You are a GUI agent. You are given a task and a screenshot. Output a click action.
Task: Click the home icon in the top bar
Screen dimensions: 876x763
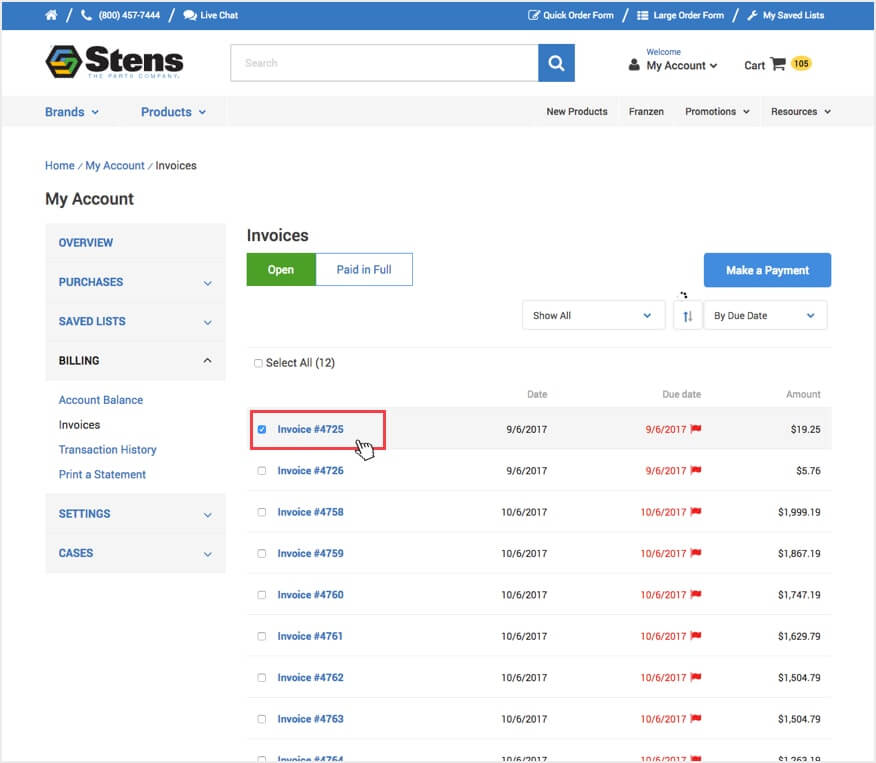pyautogui.click(x=50, y=15)
